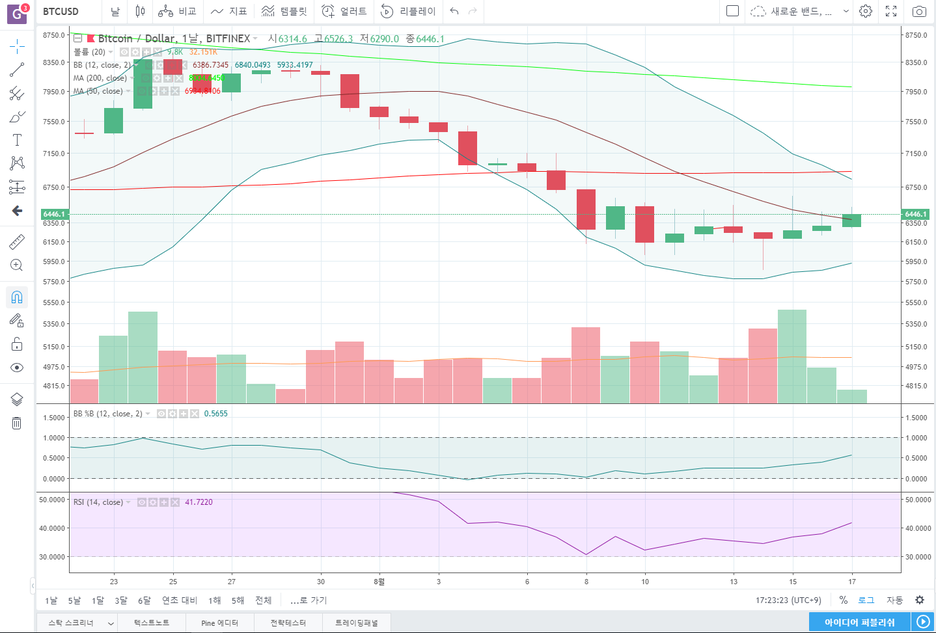
Task: Open dropdown arrow beside BB %B legend
Action: pyautogui.click(x=148, y=413)
